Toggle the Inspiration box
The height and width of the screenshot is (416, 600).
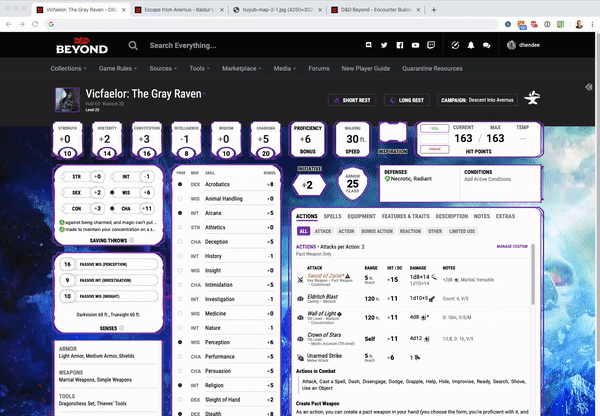(393, 134)
